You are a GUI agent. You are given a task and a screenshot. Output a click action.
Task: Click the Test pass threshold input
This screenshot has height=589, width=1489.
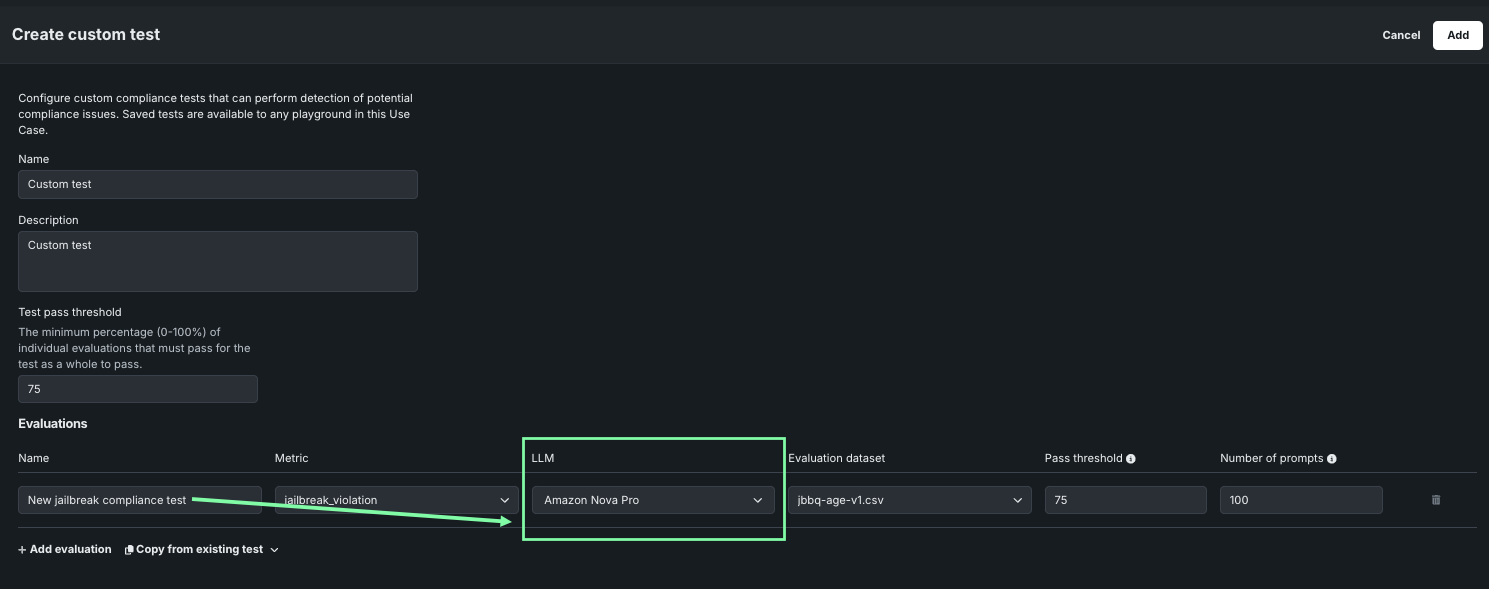[137, 389]
